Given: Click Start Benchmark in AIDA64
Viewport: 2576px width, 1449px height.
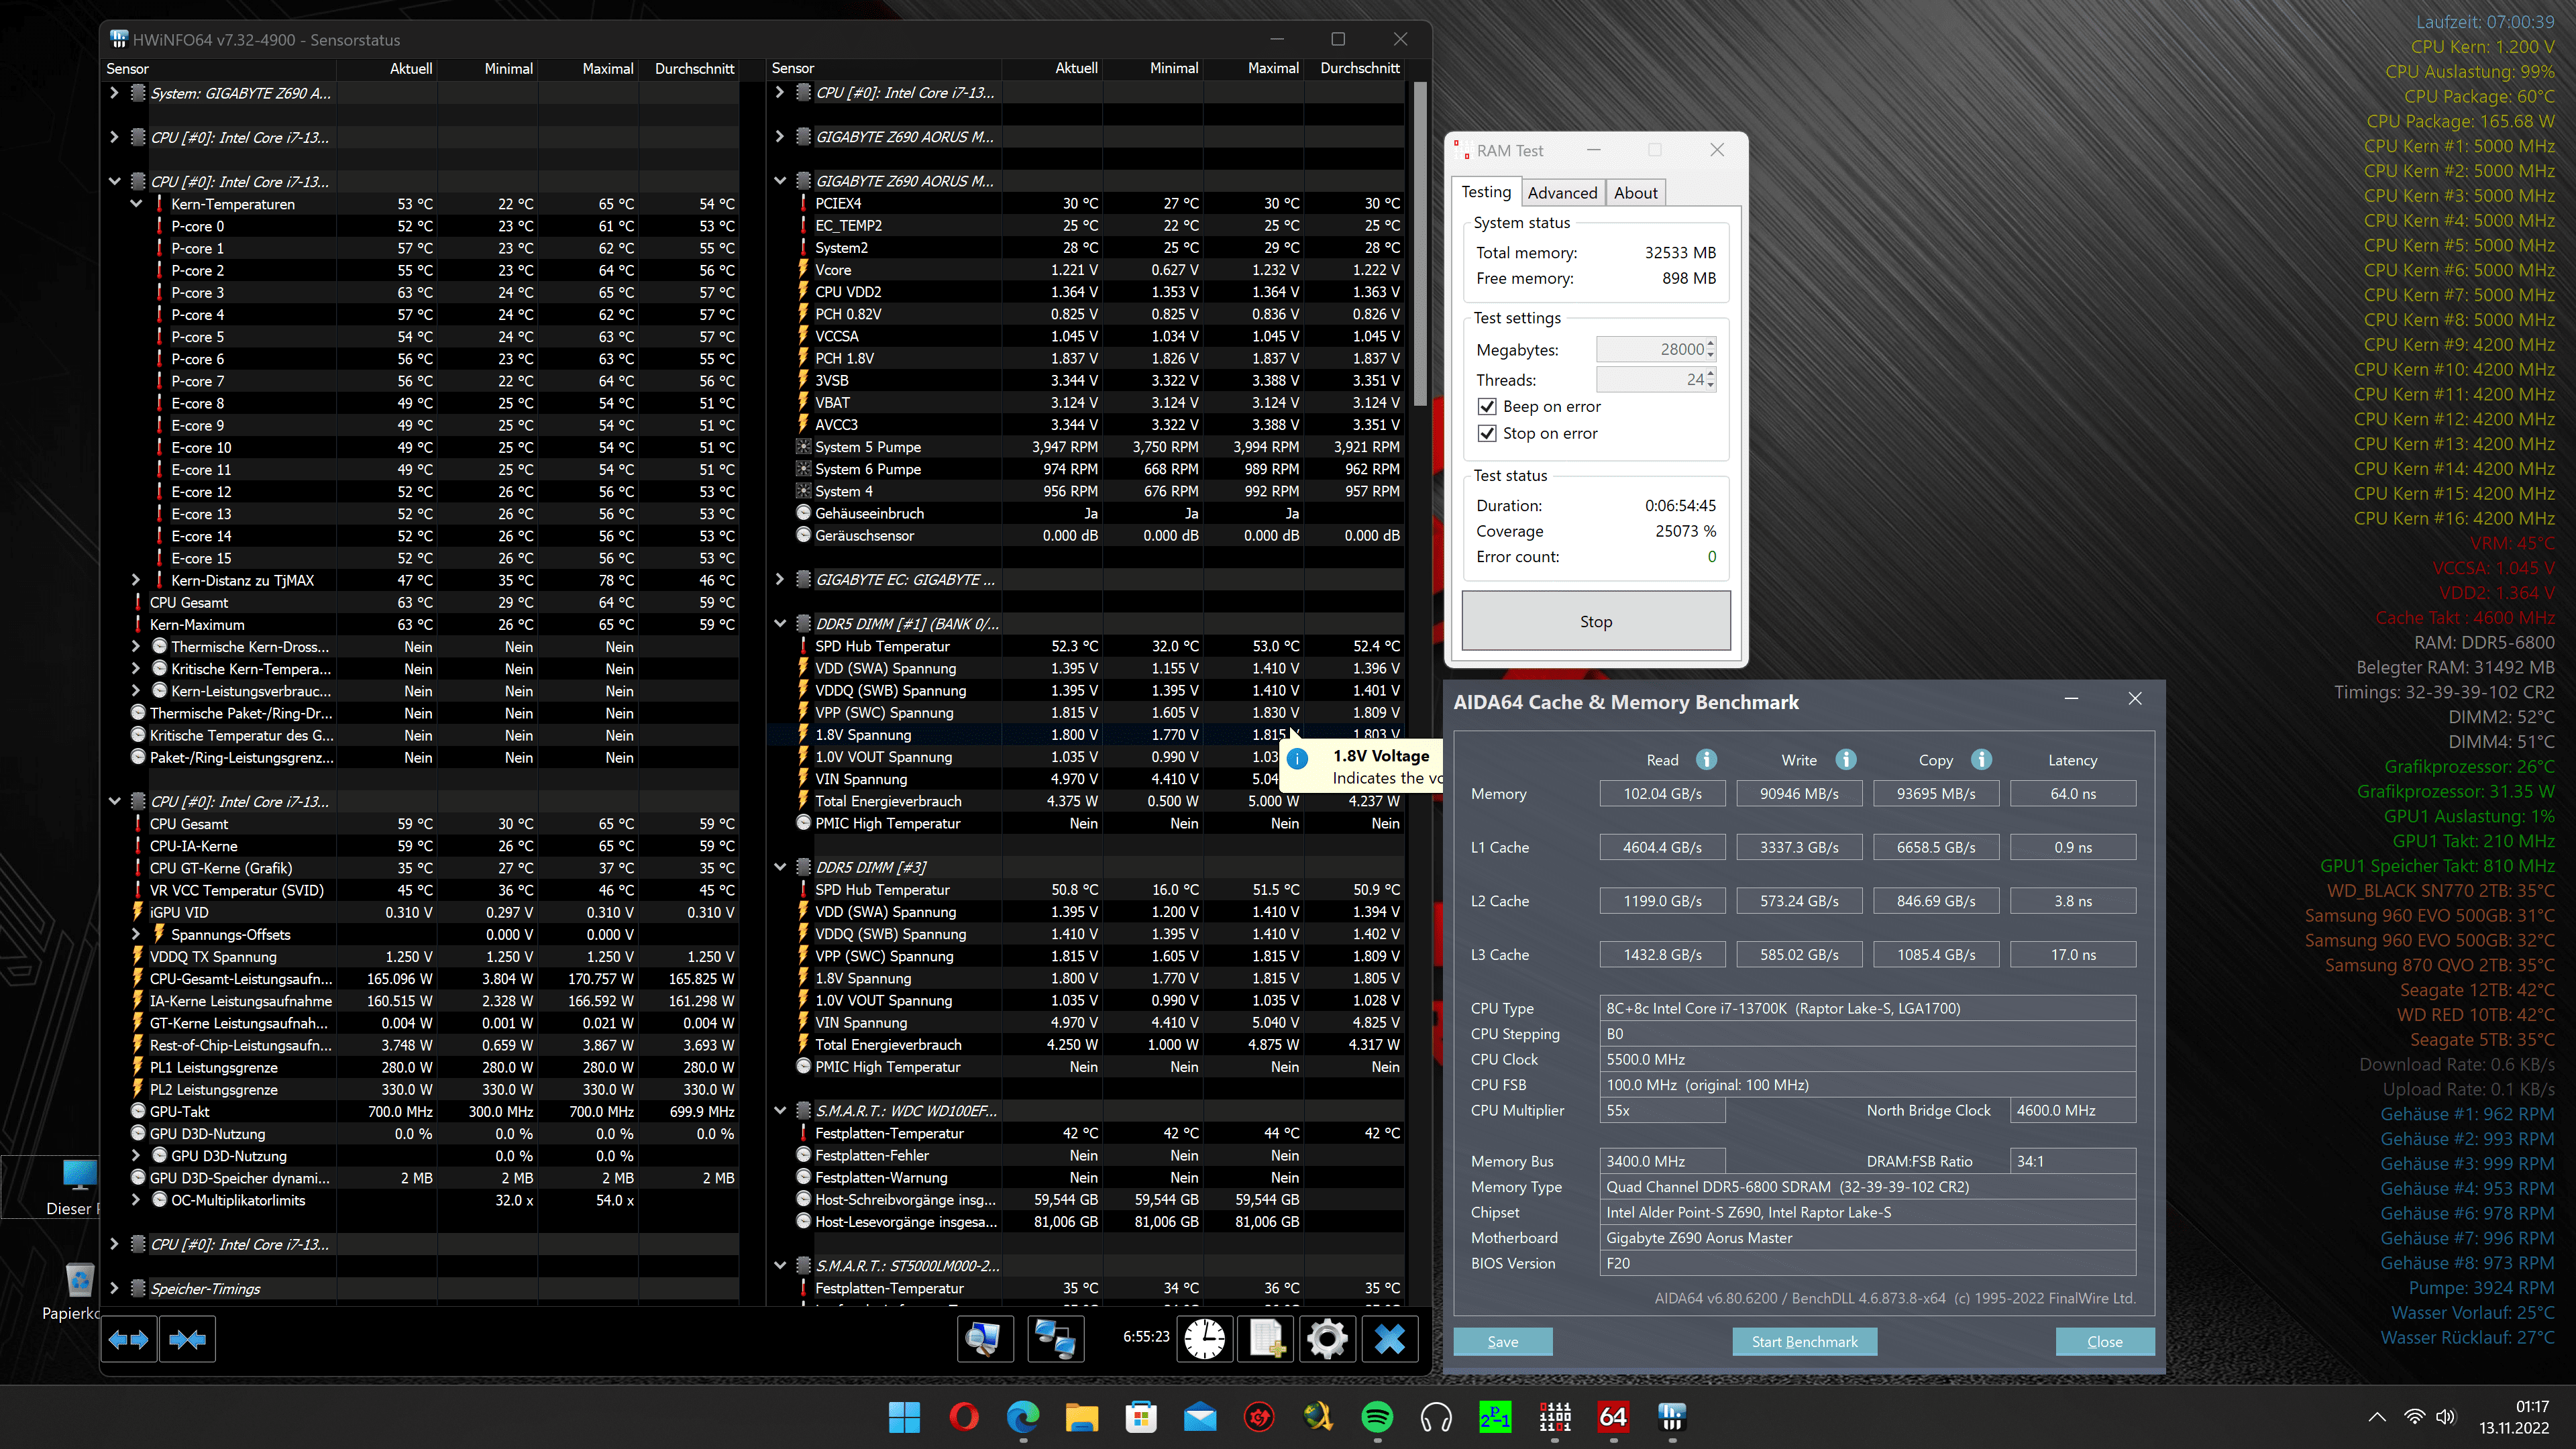Looking at the screenshot, I should pos(1804,1342).
